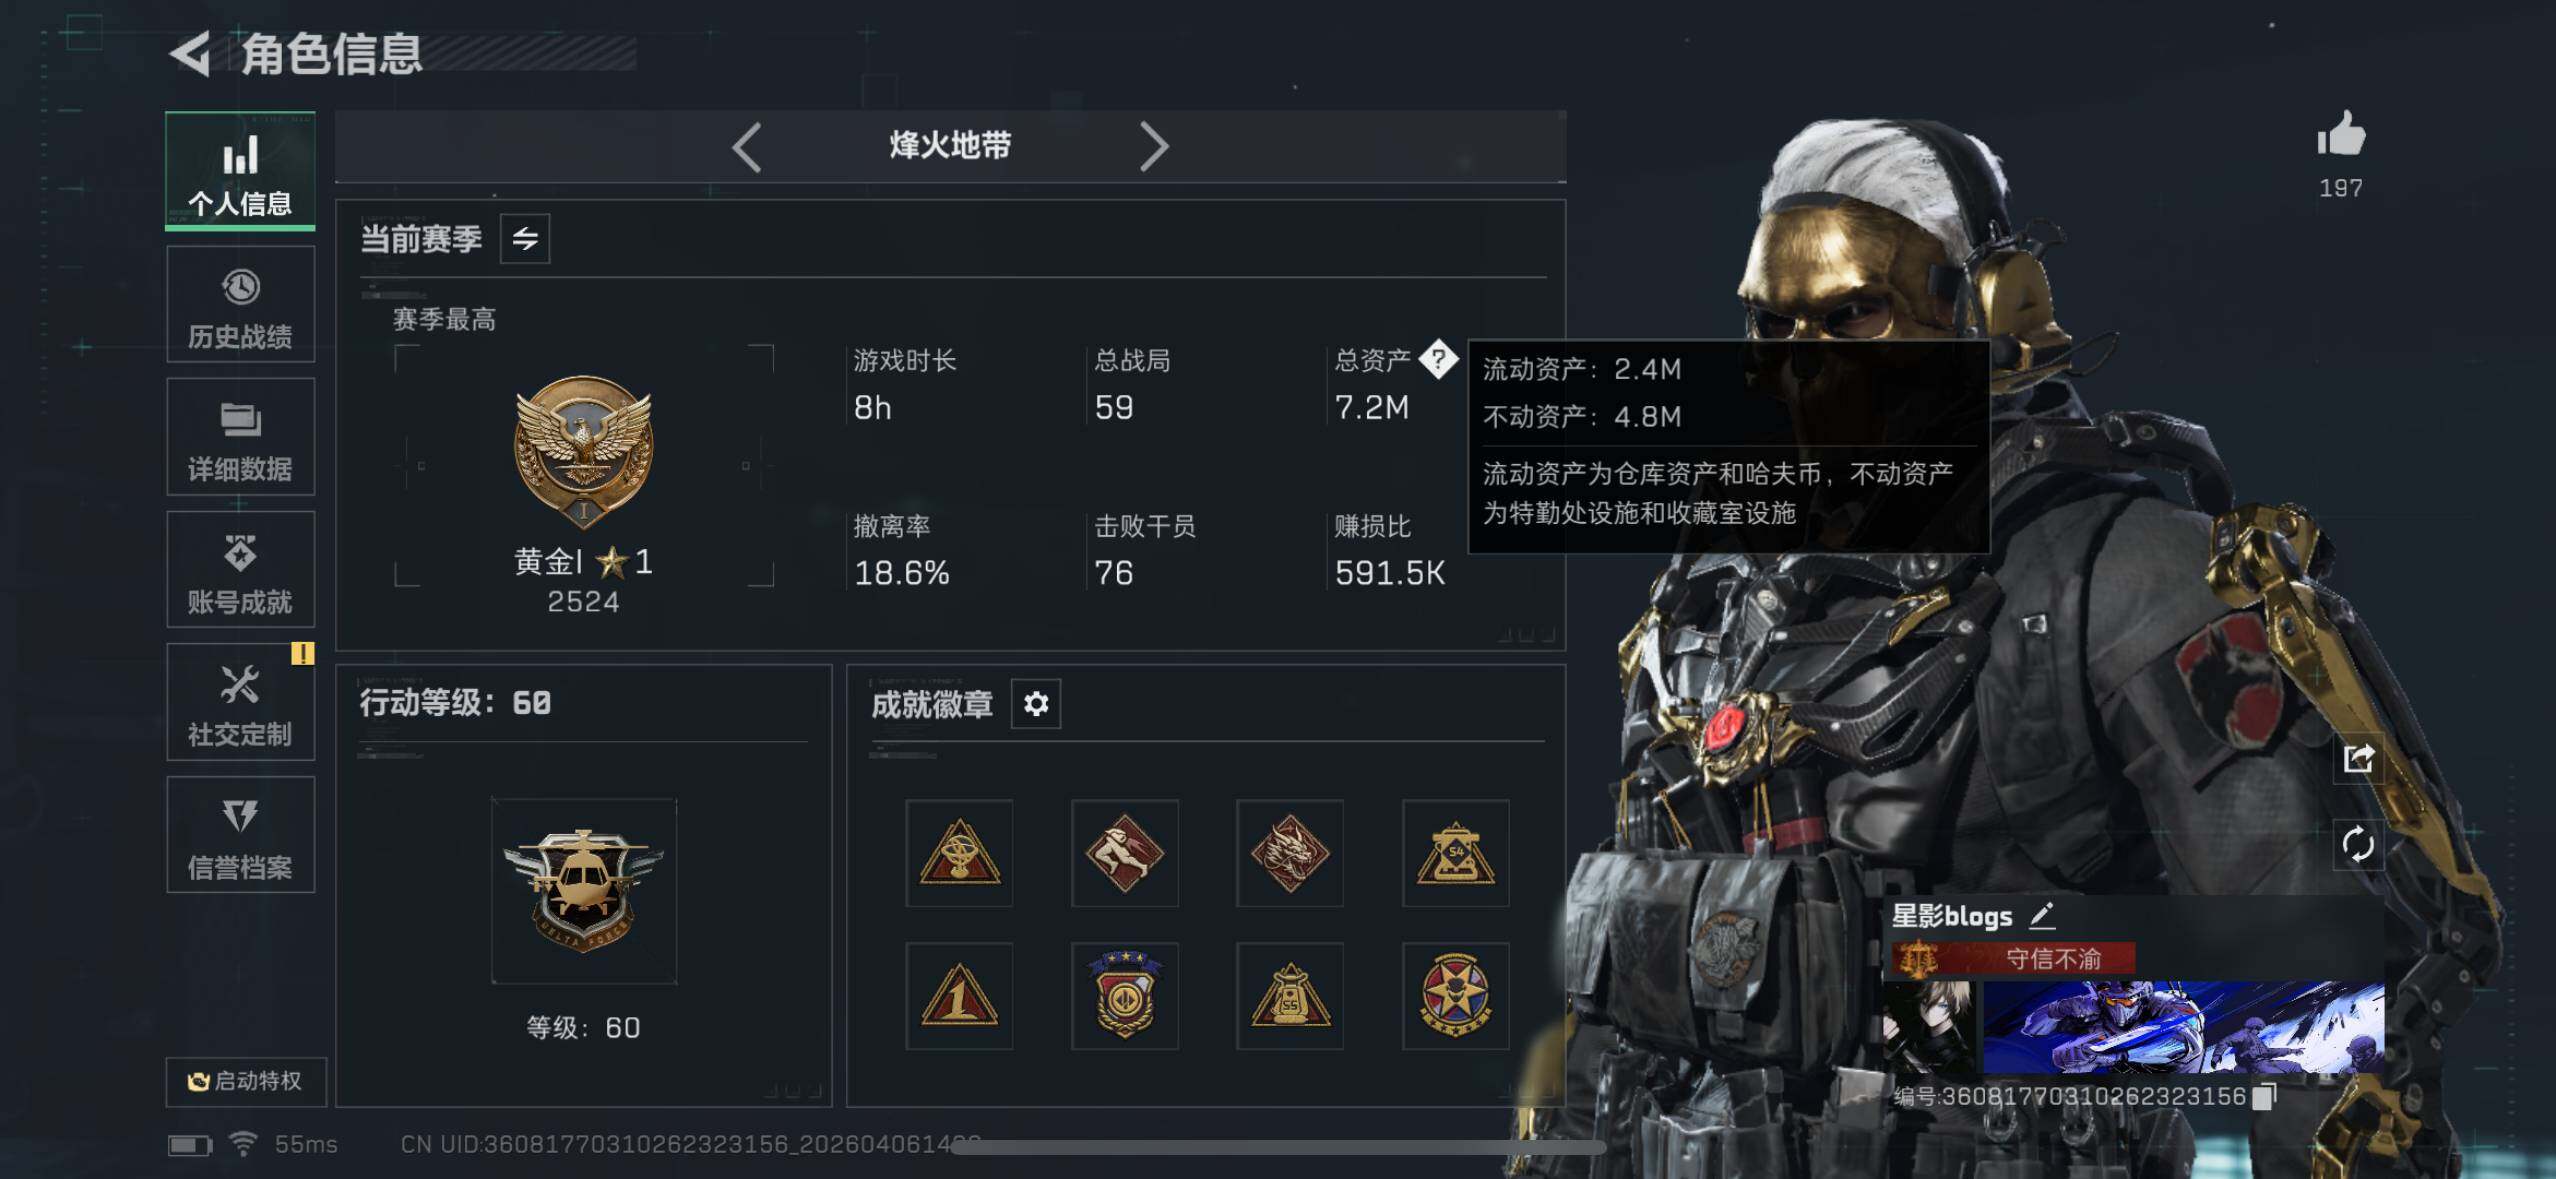
Task: Click the rotate character refresh icon
Action: [2358, 845]
